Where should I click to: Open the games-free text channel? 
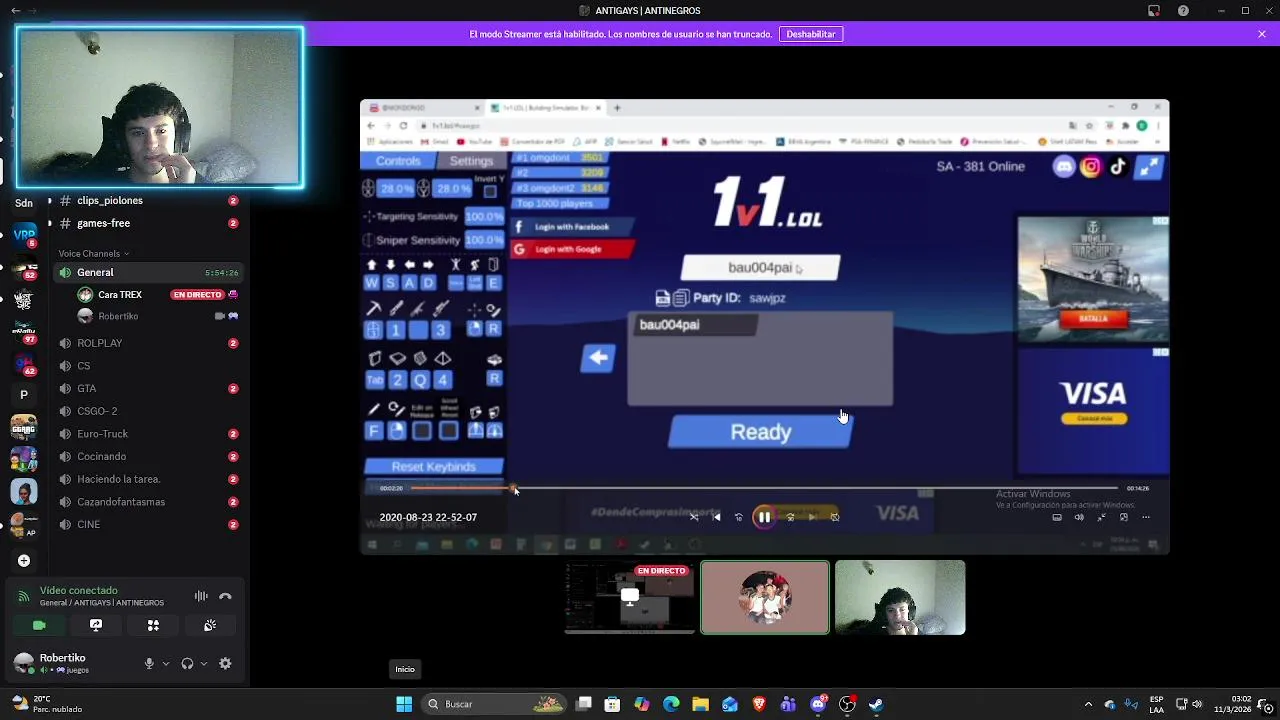(146, 223)
